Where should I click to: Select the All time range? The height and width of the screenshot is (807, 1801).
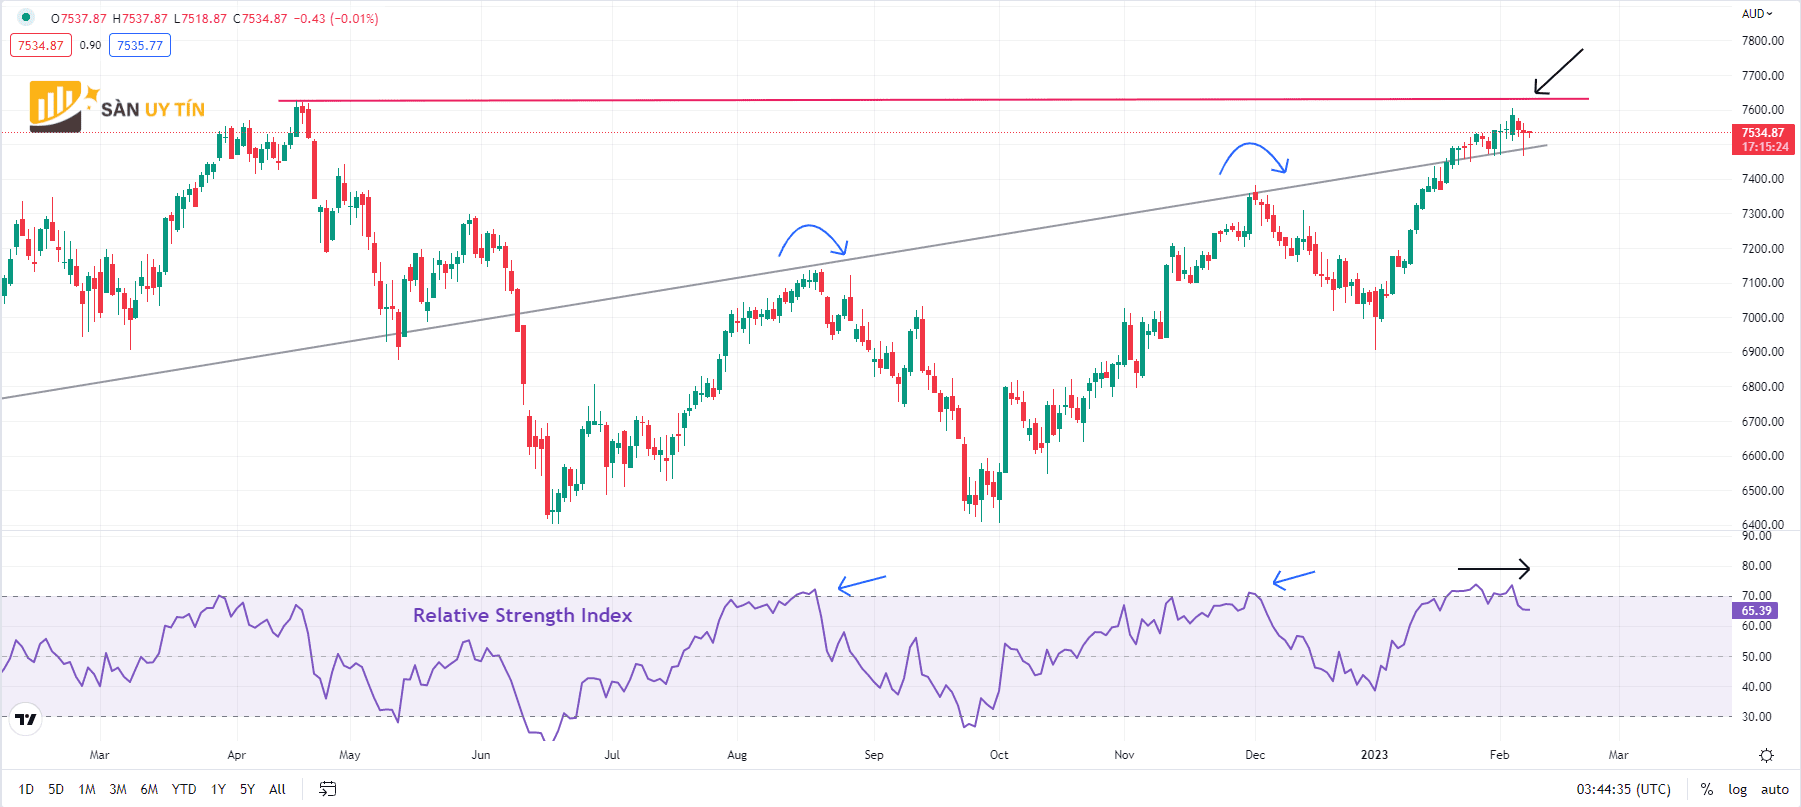[277, 789]
